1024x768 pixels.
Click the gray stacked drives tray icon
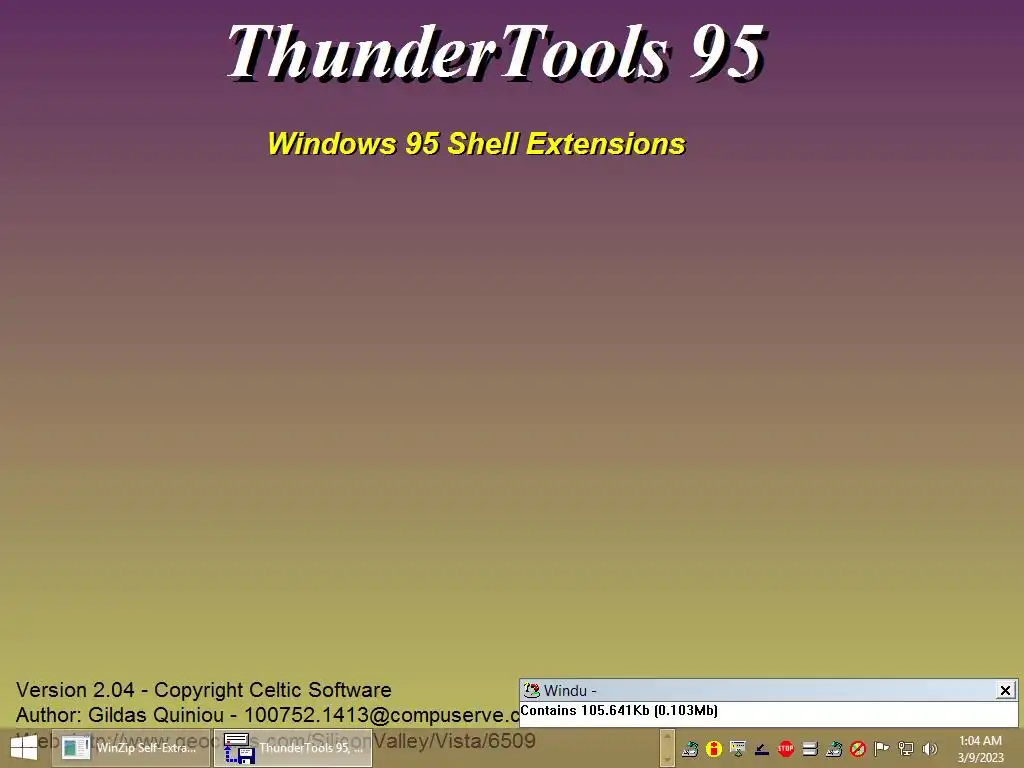coord(810,749)
